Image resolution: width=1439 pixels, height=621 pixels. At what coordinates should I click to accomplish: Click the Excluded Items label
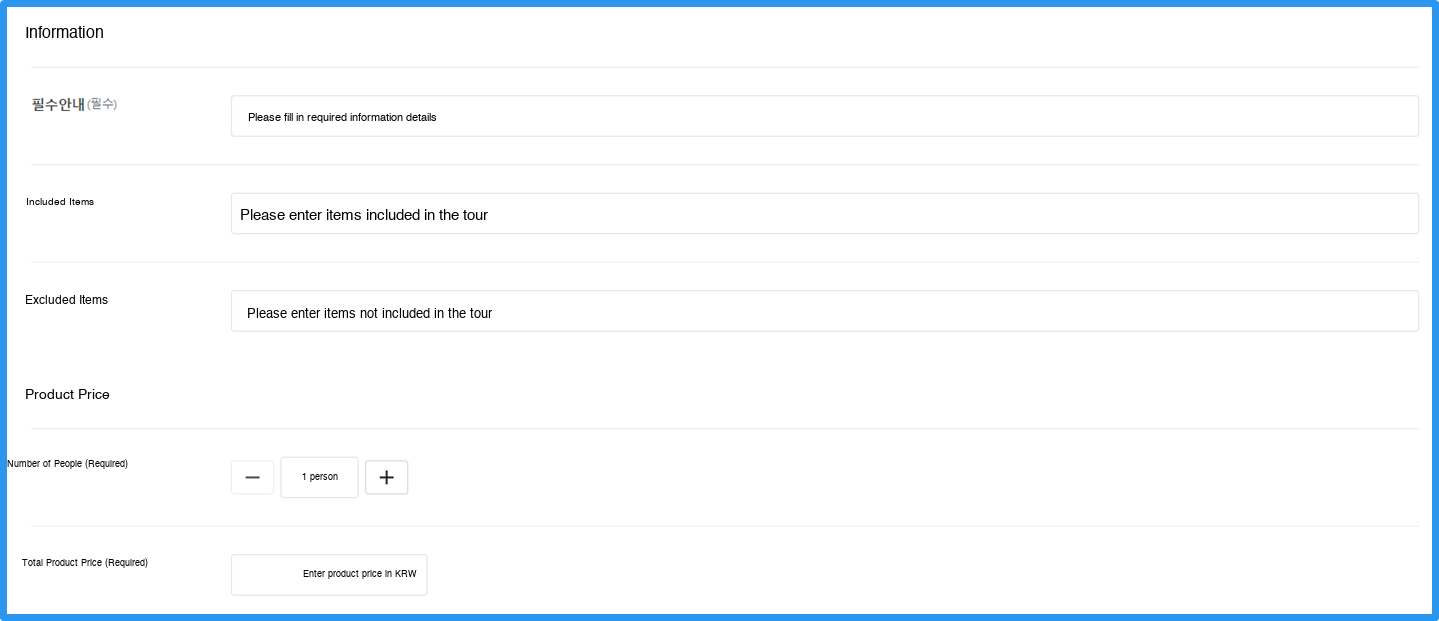(66, 300)
